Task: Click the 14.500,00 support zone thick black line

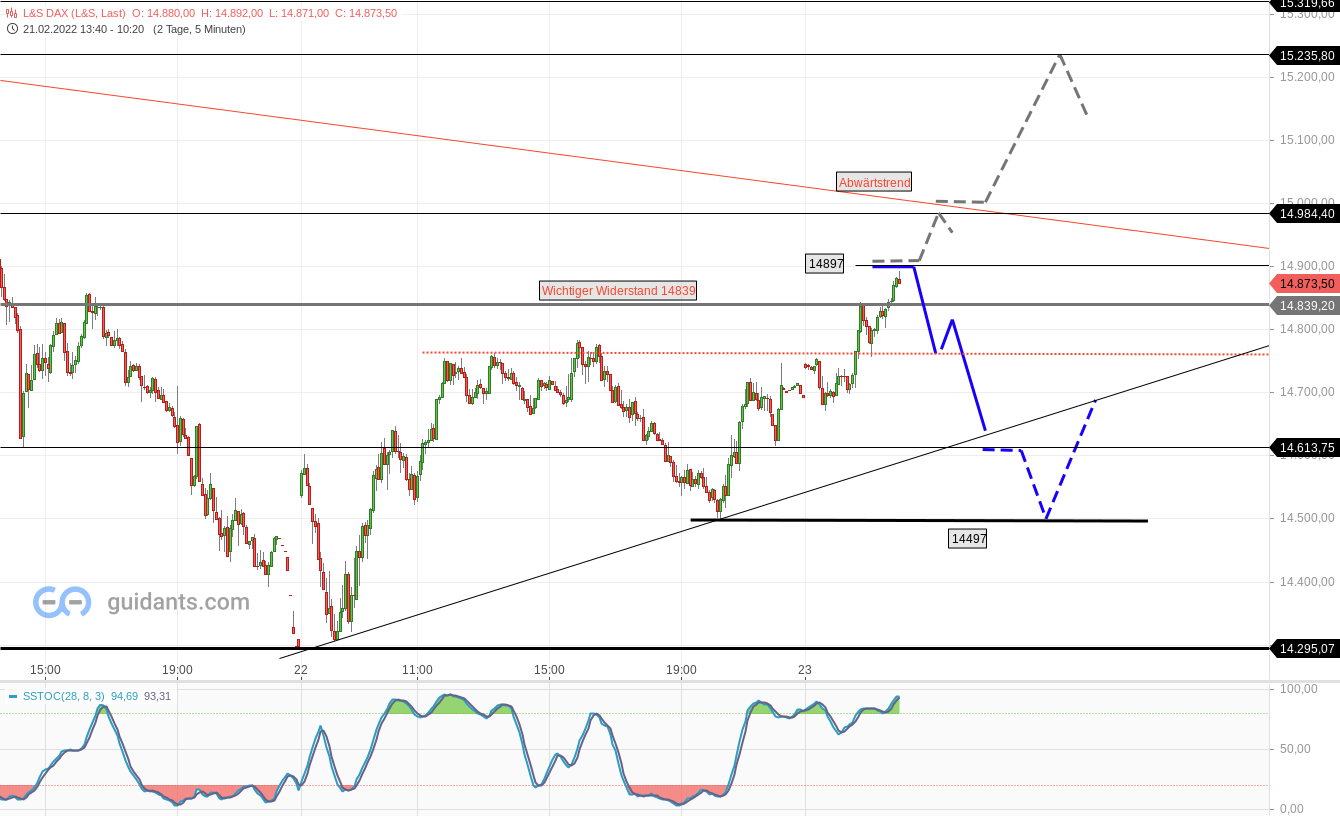Action: point(920,520)
